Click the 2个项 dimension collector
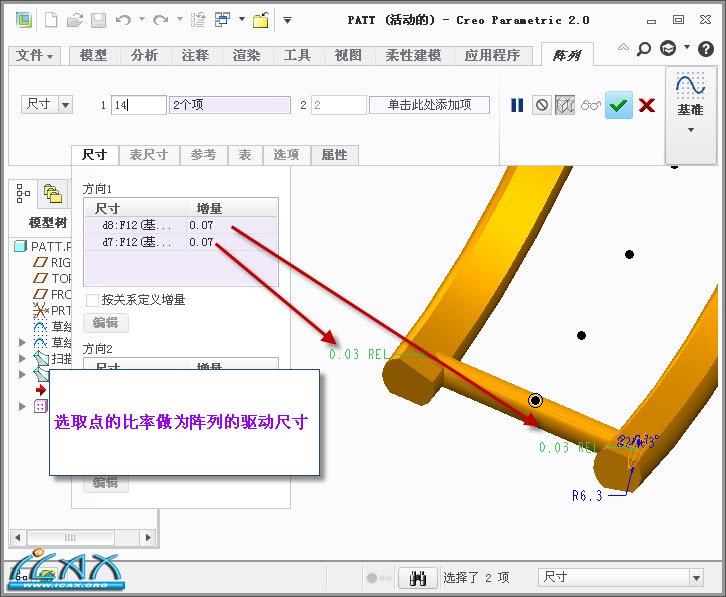The image size is (726, 597). click(230, 105)
